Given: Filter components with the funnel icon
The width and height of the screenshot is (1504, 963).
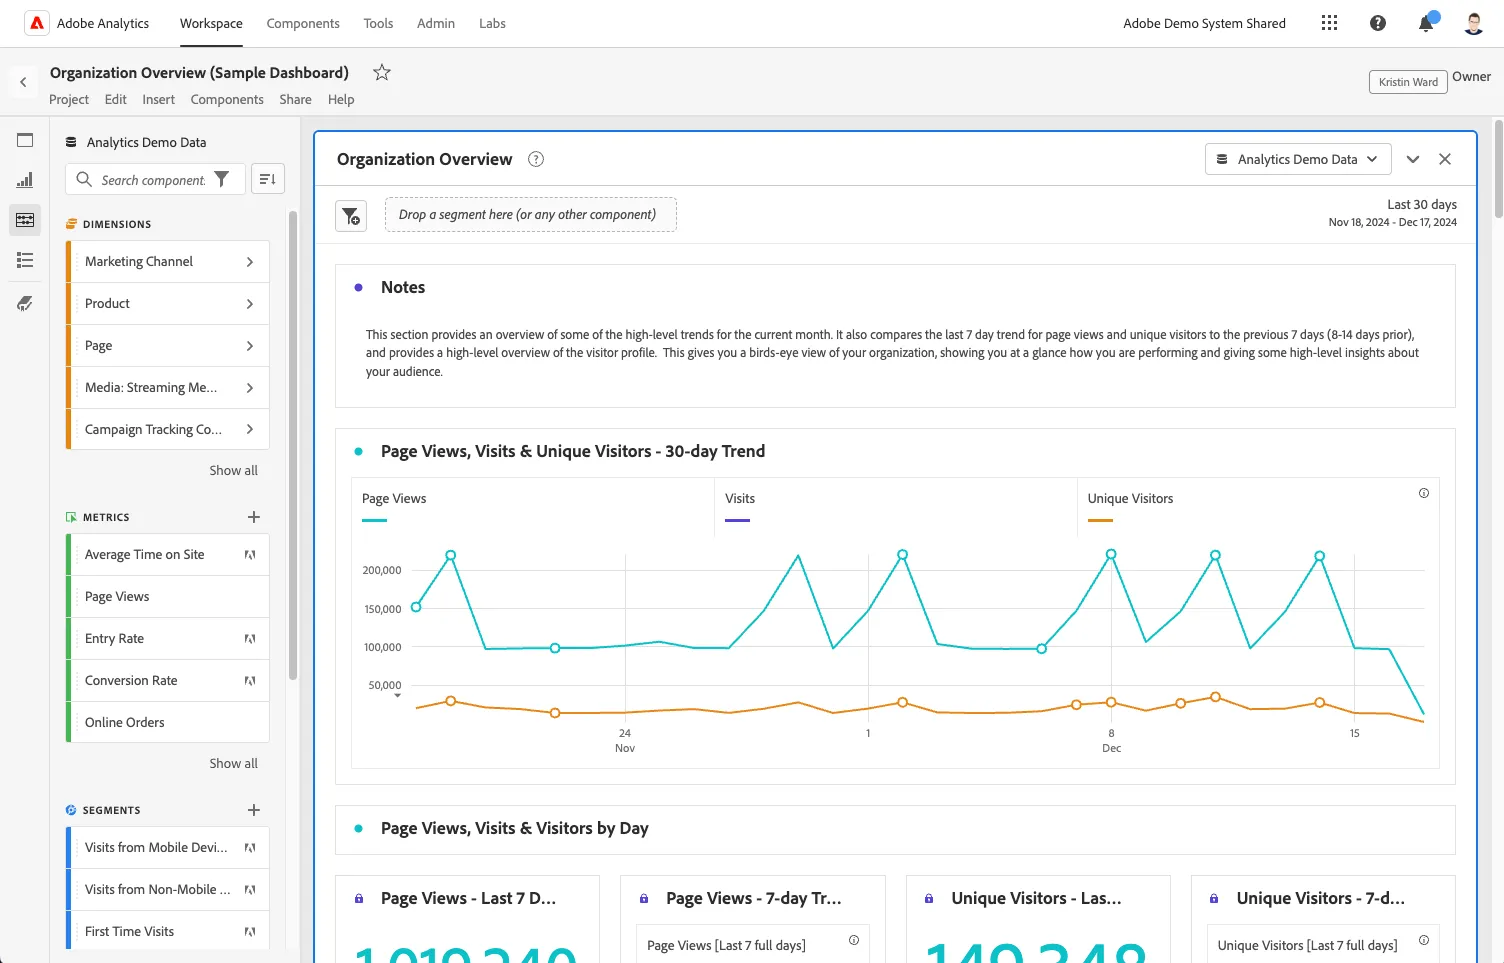Looking at the screenshot, I should pos(222,179).
